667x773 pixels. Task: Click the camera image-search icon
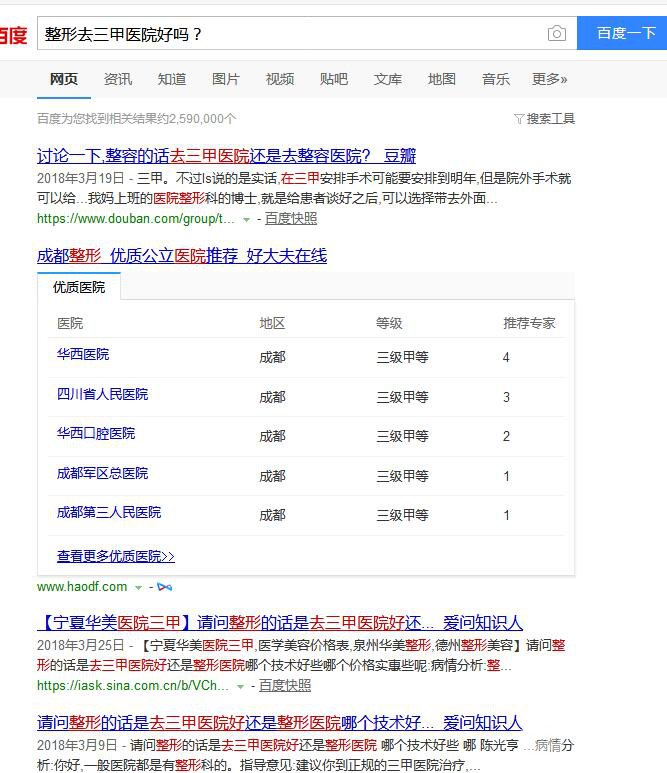pyautogui.click(x=557, y=33)
